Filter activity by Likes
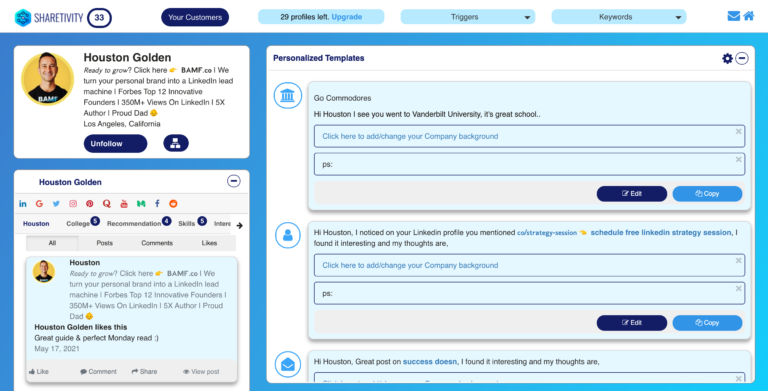The width and height of the screenshot is (768, 391). click(x=209, y=243)
